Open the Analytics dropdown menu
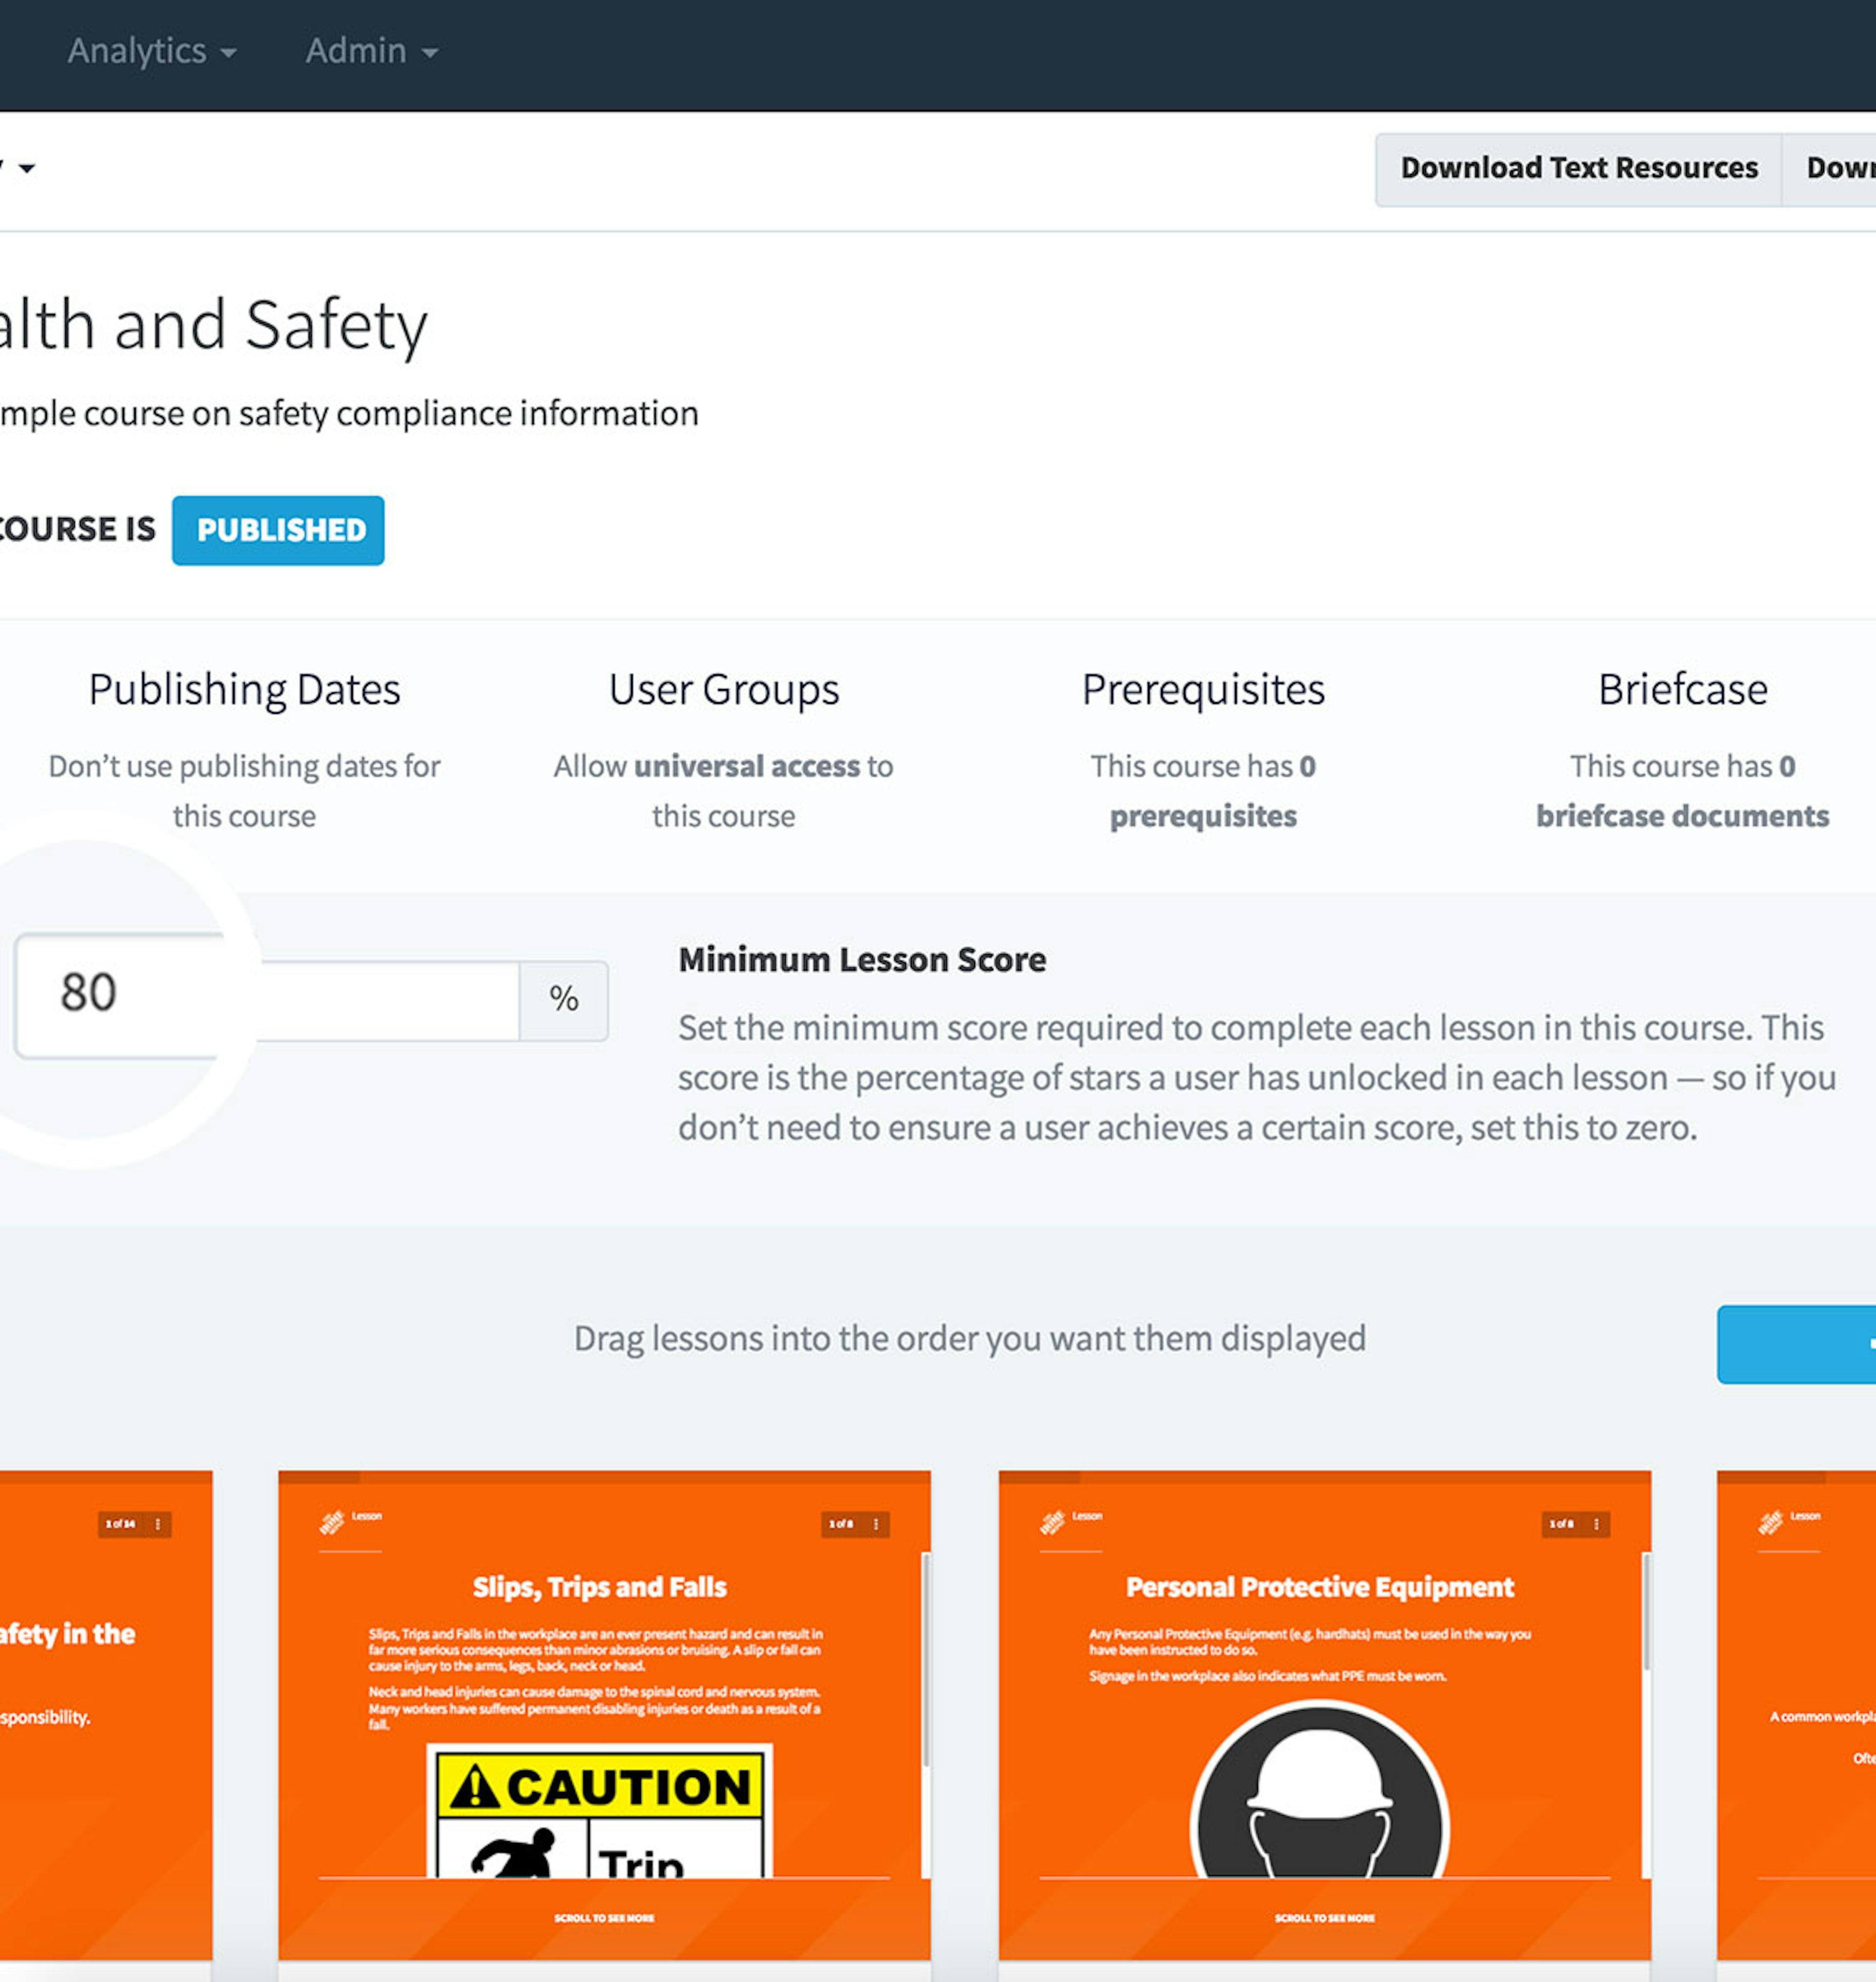Image resolution: width=1876 pixels, height=1982 pixels. point(152,51)
